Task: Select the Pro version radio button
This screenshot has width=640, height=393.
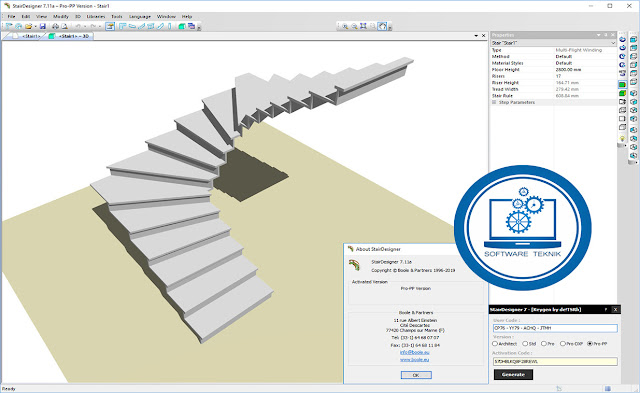Action: (x=543, y=344)
